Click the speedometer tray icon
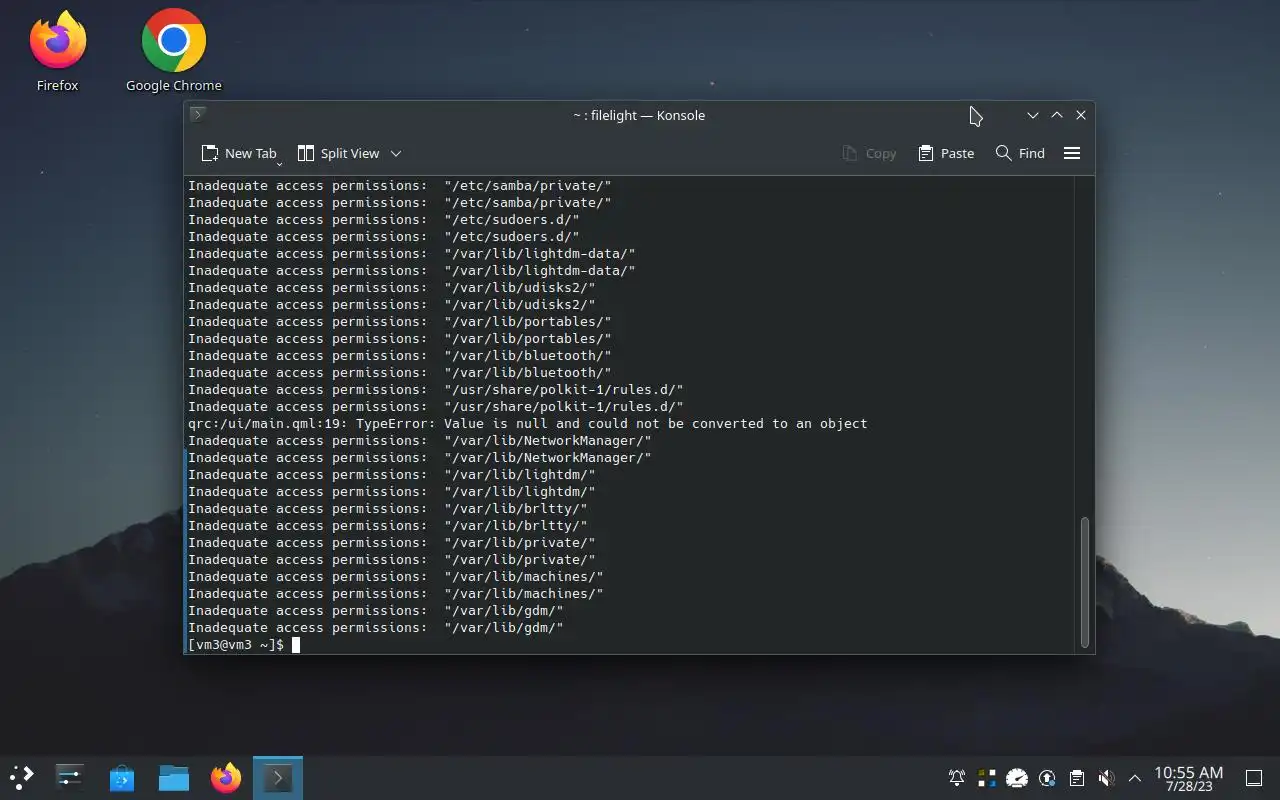 pos(1017,778)
